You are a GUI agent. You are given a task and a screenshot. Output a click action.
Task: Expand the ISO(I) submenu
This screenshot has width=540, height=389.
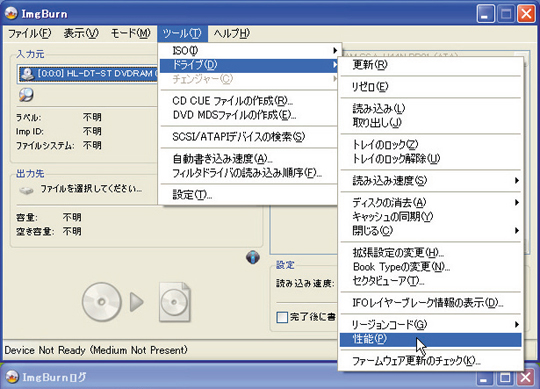pos(249,51)
